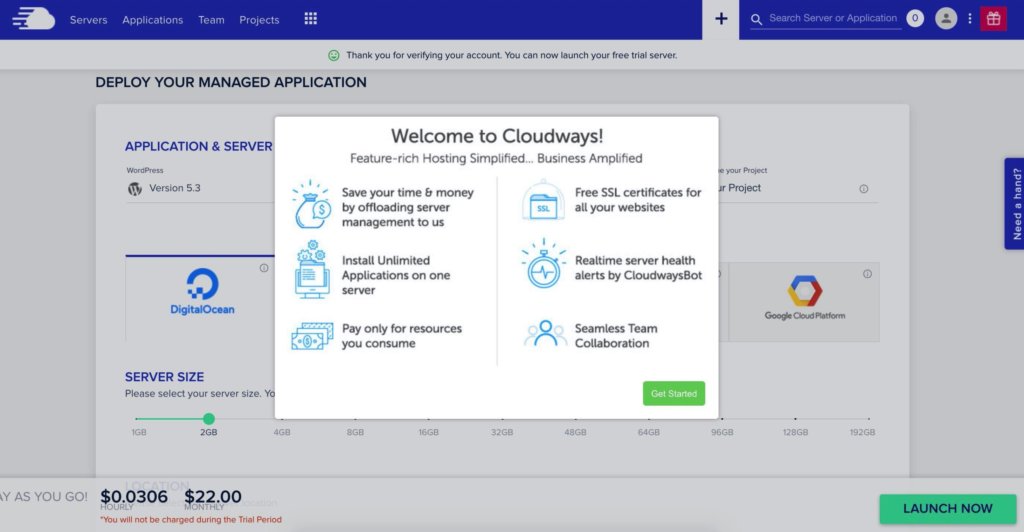The width and height of the screenshot is (1024, 532).
Task: Set server size to 4GB
Action: click(x=282, y=432)
